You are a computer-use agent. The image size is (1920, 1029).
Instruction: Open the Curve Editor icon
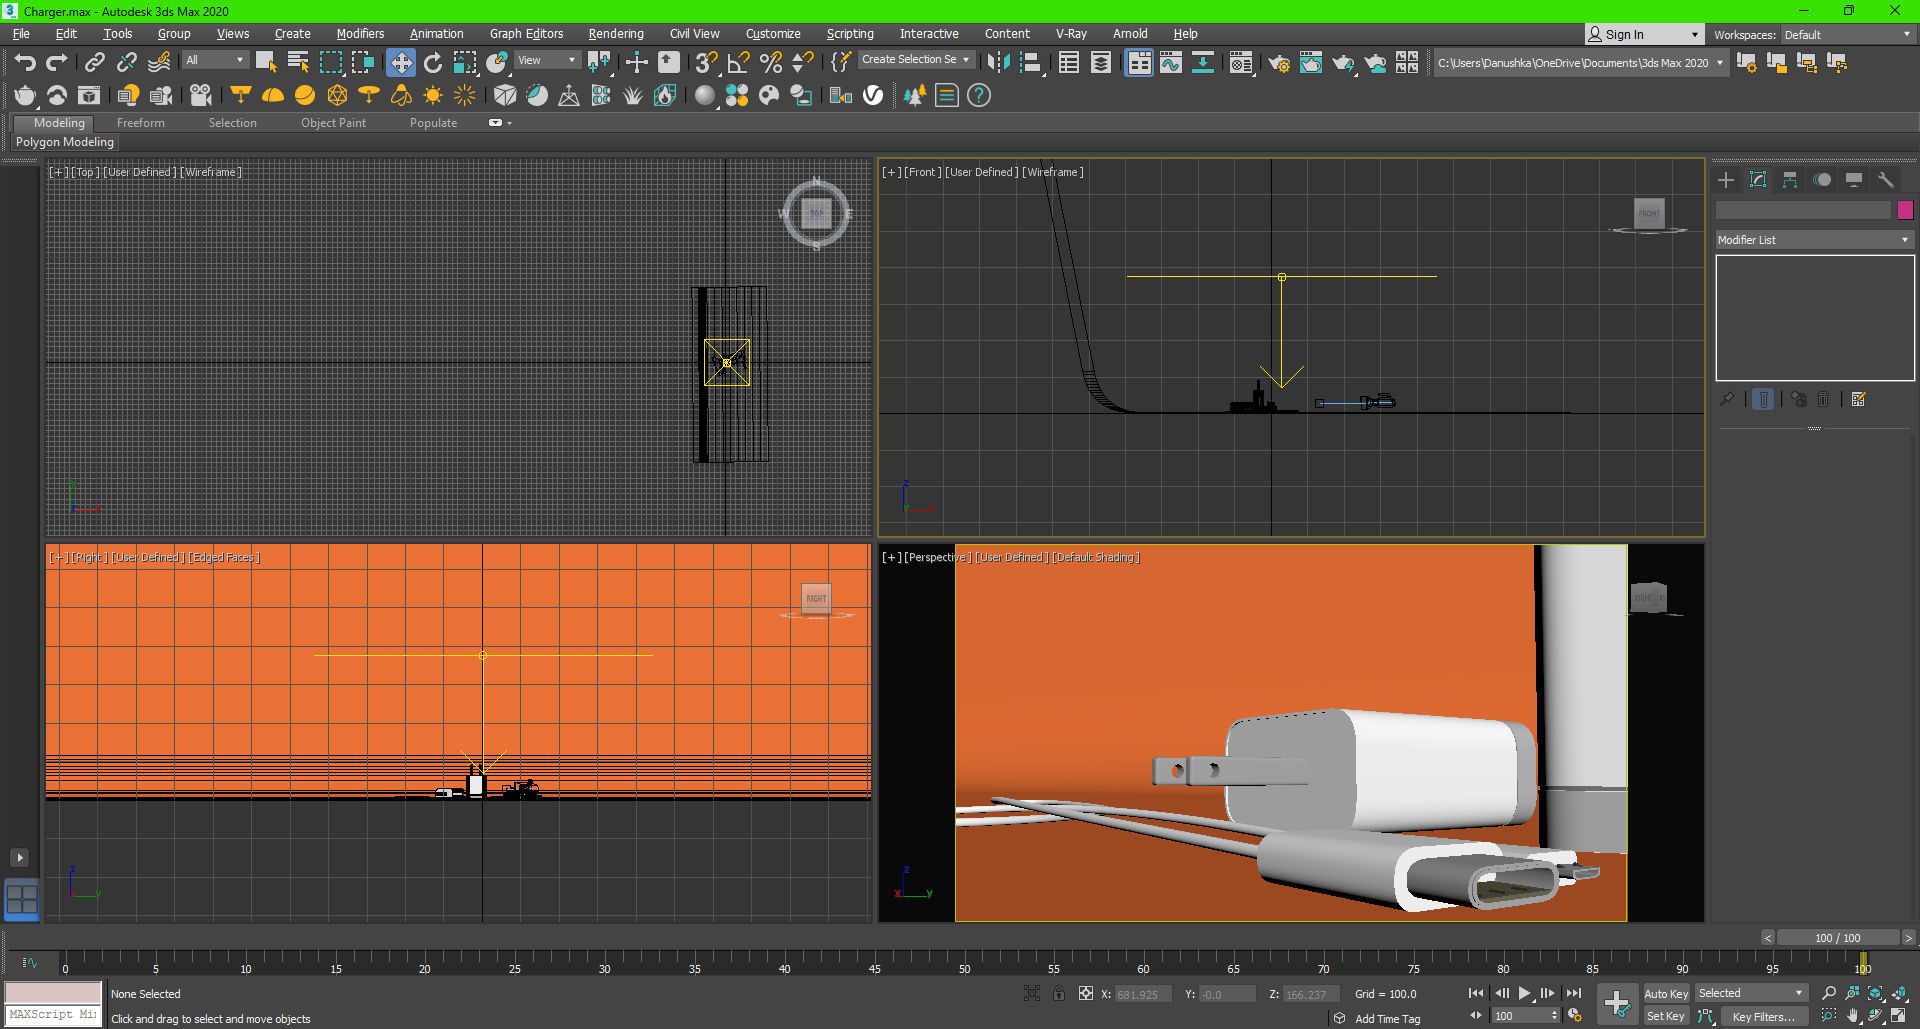(x=1170, y=62)
